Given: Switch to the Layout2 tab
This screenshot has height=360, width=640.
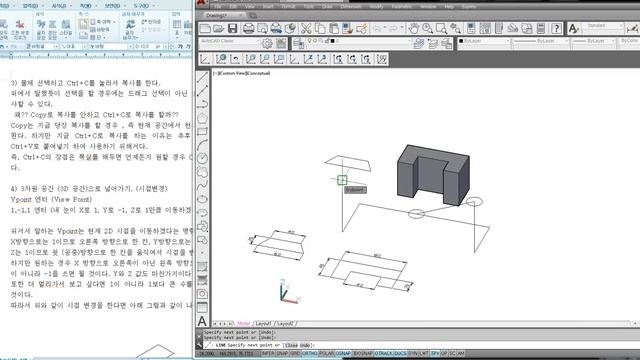Looking at the screenshot, I should (285, 324).
